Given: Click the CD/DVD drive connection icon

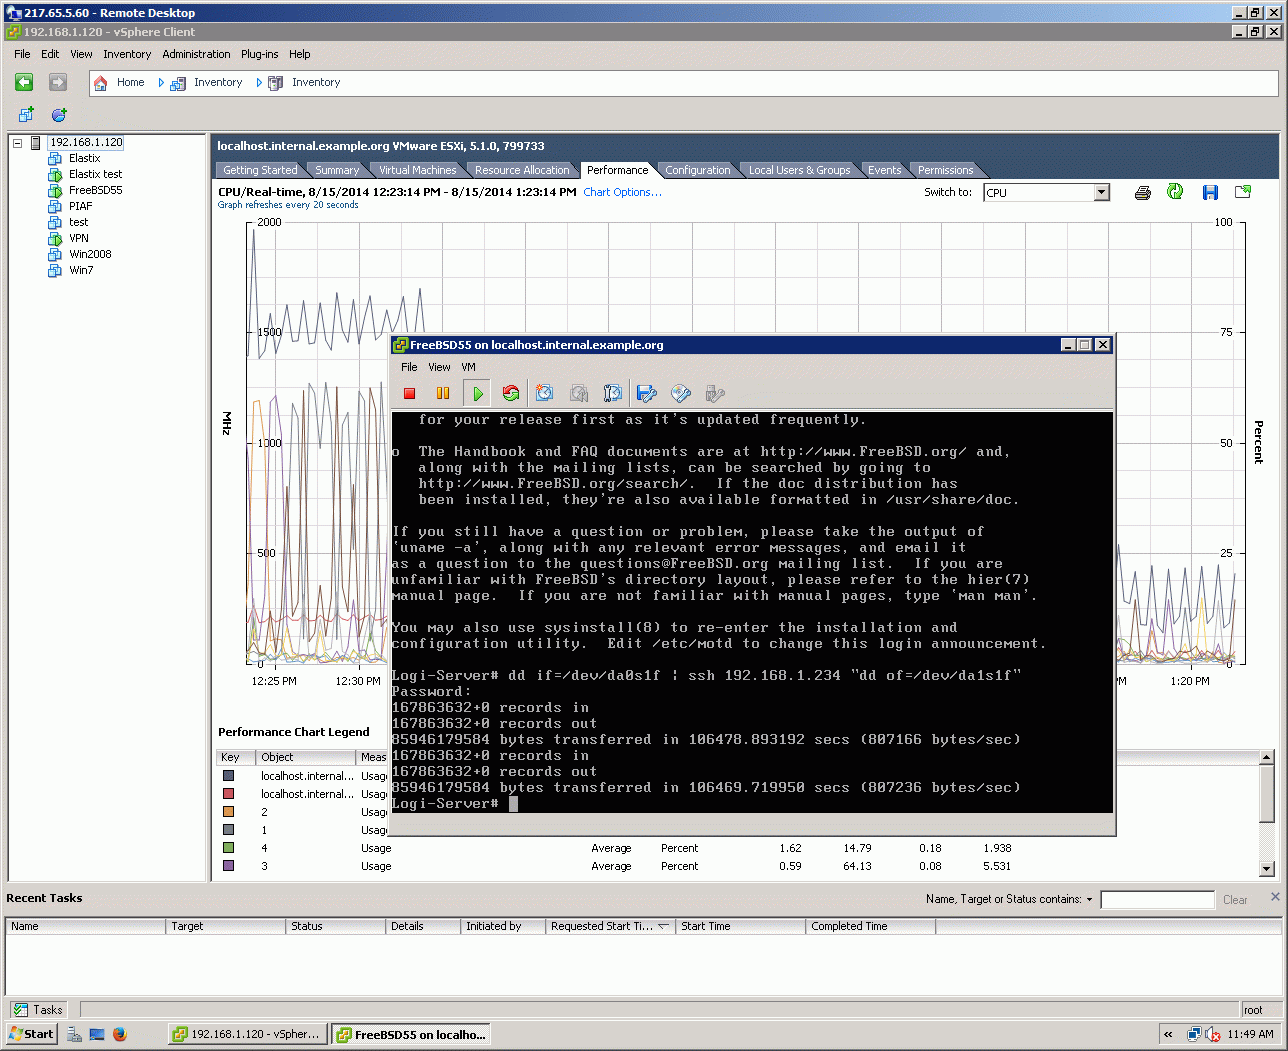Looking at the screenshot, I should pyautogui.click(x=681, y=393).
